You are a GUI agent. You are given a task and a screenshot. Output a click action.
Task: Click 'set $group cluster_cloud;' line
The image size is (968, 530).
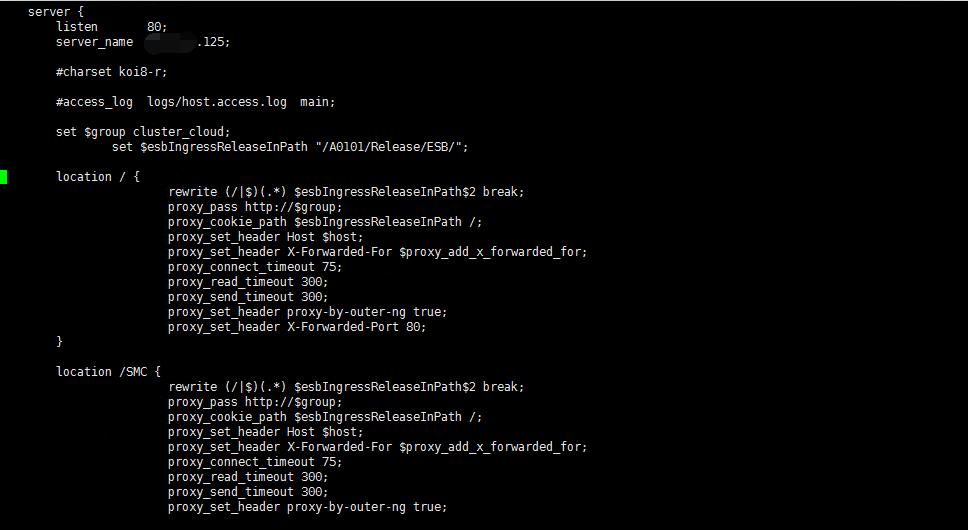pyautogui.click(x=143, y=131)
